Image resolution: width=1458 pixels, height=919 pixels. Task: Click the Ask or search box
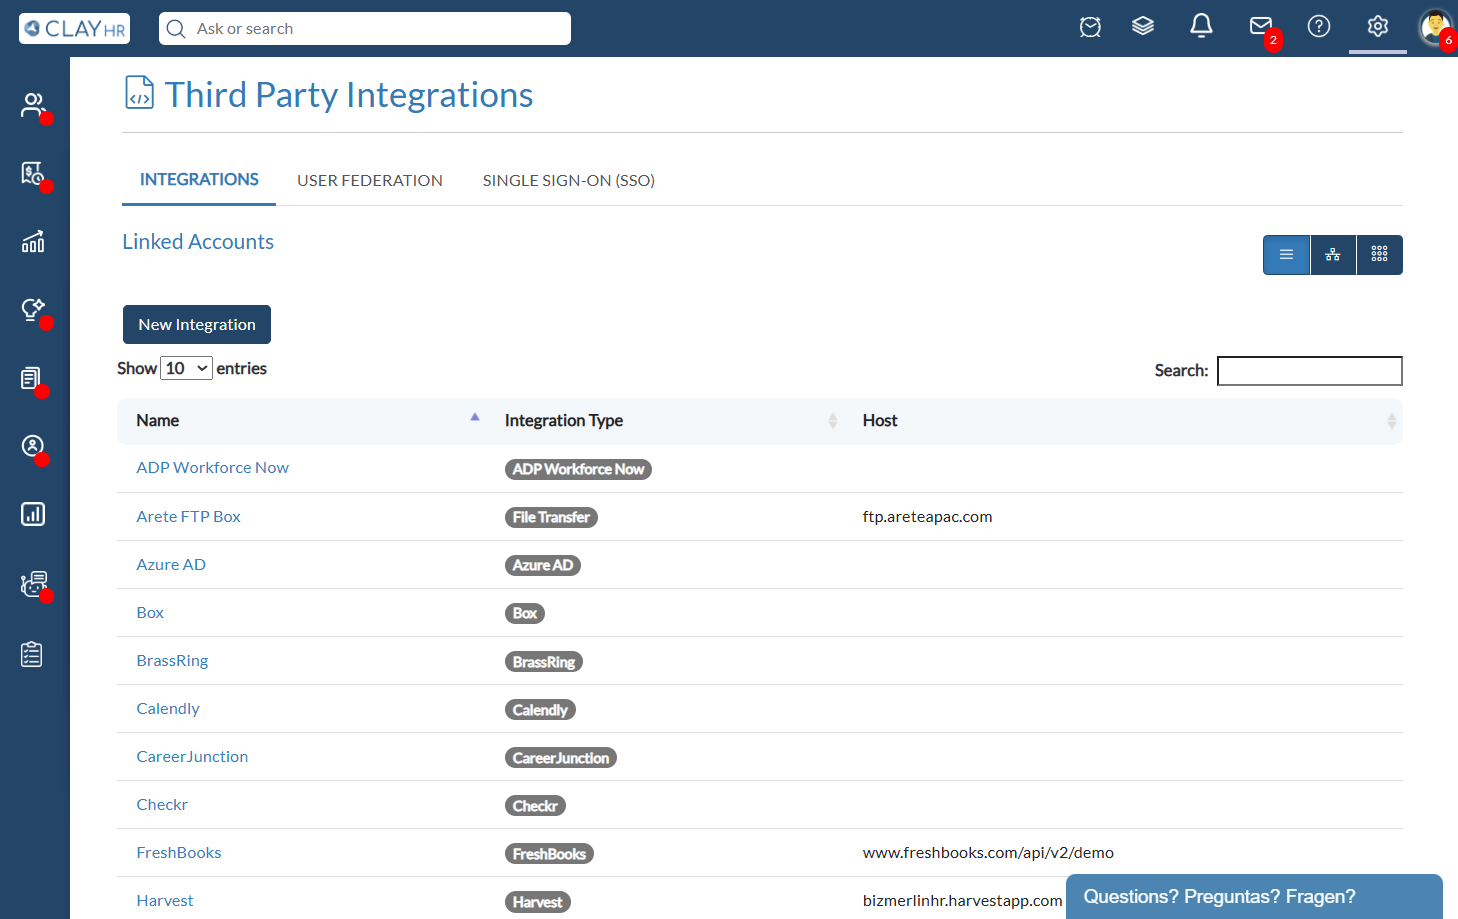click(x=365, y=29)
